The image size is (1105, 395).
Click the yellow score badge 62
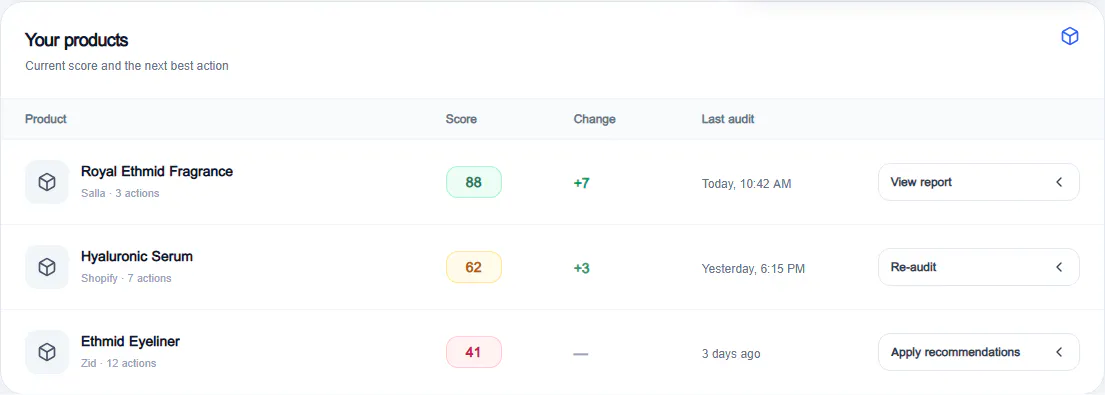point(474,268)
